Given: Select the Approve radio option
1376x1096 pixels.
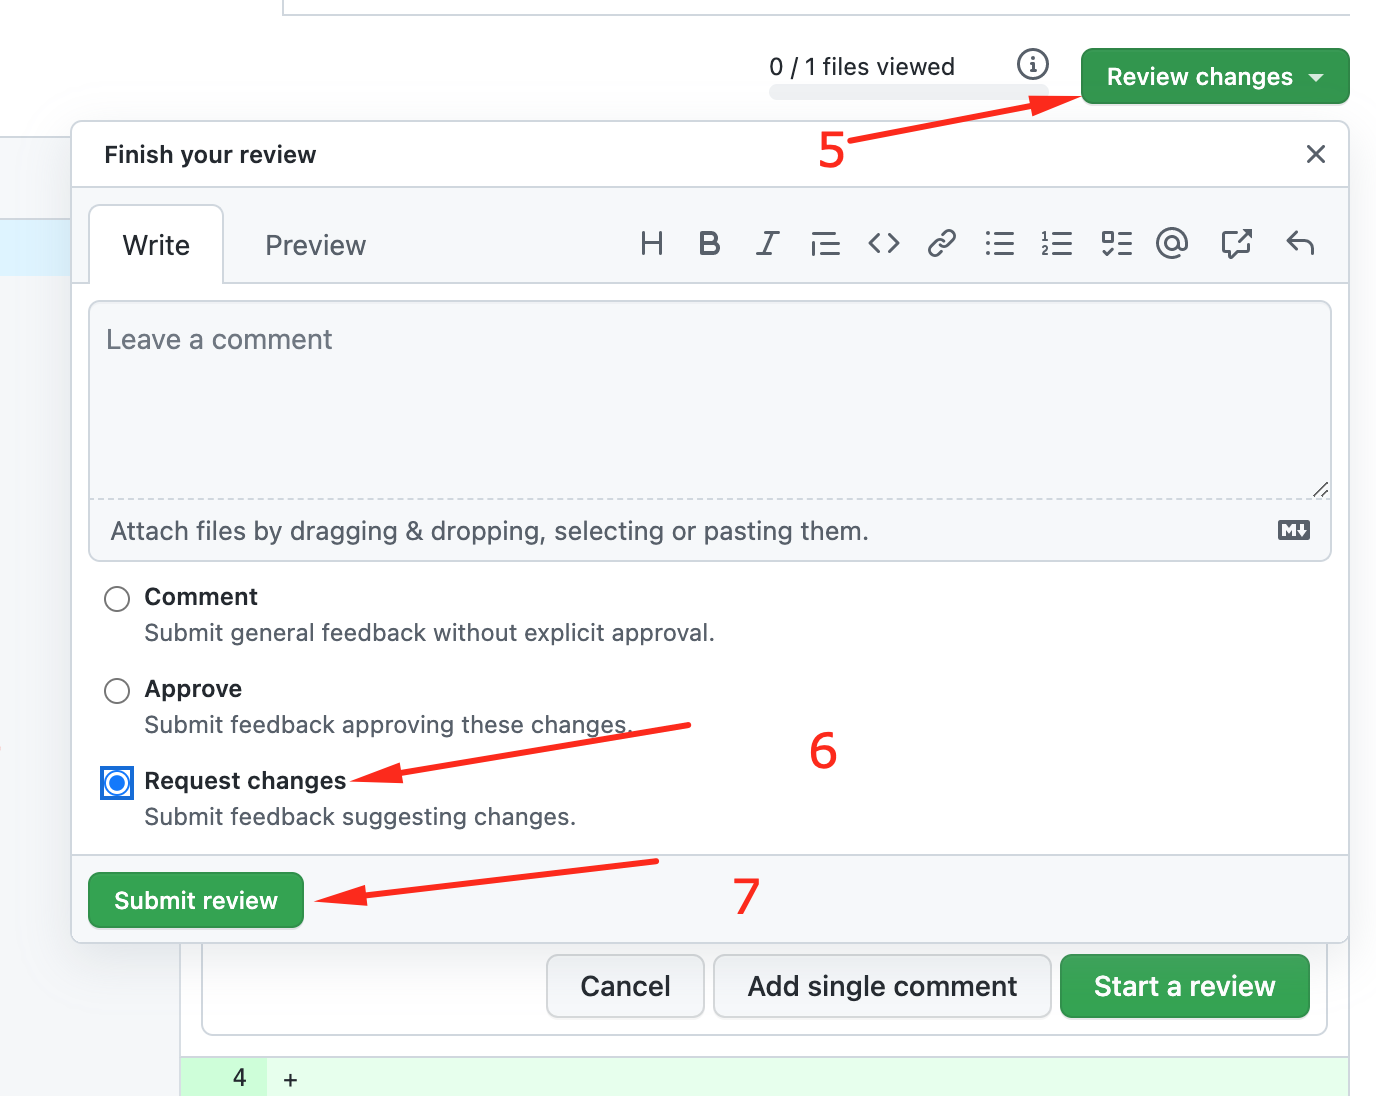Looking at the screenshot, I should [x=117, y=691].
